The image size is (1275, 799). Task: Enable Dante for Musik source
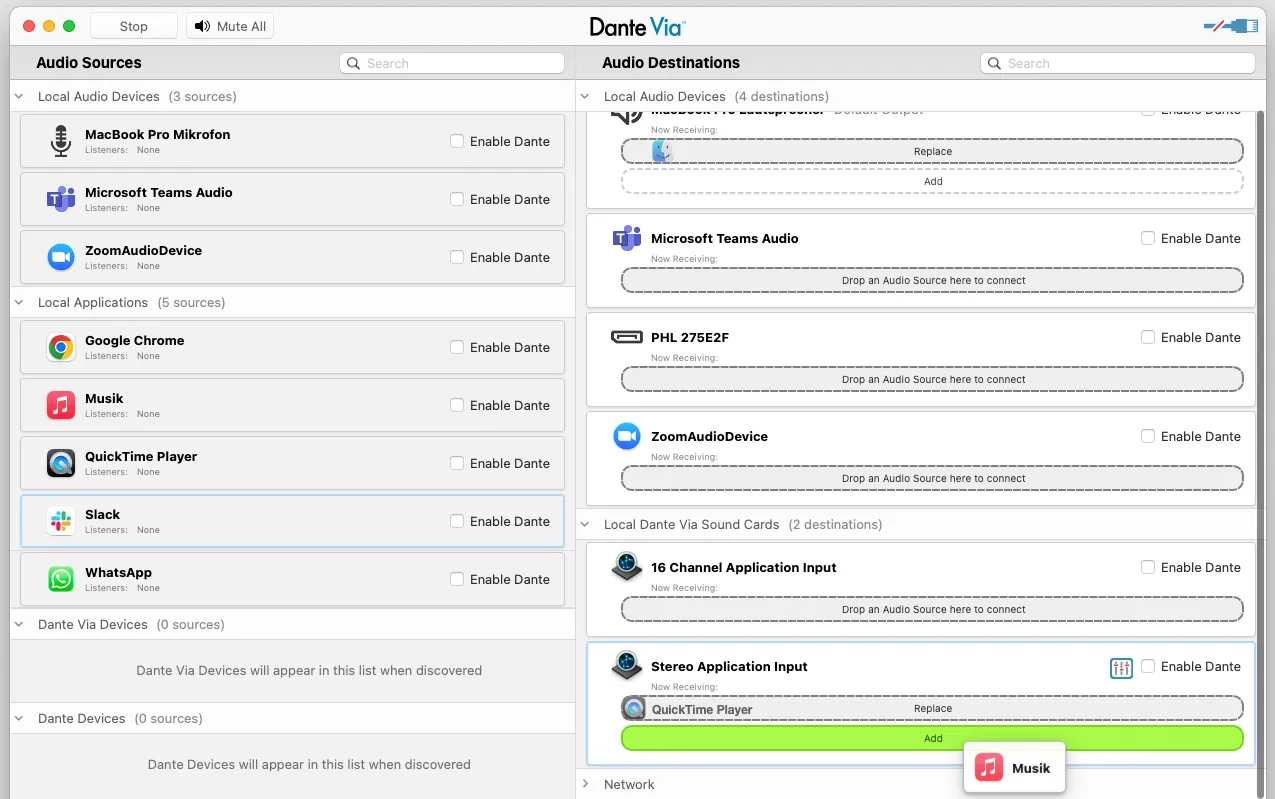pos(457,405)
